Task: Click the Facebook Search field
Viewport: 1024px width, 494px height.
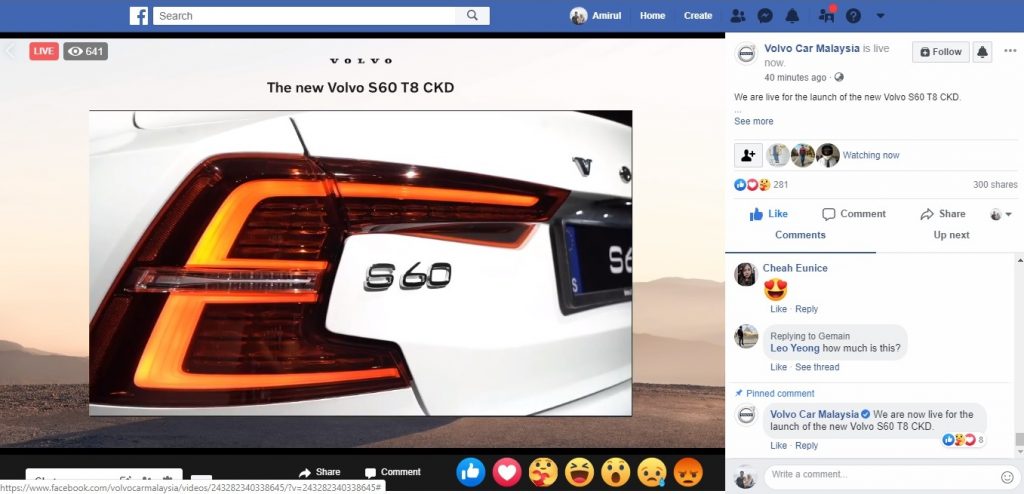Action: point(305,16)
